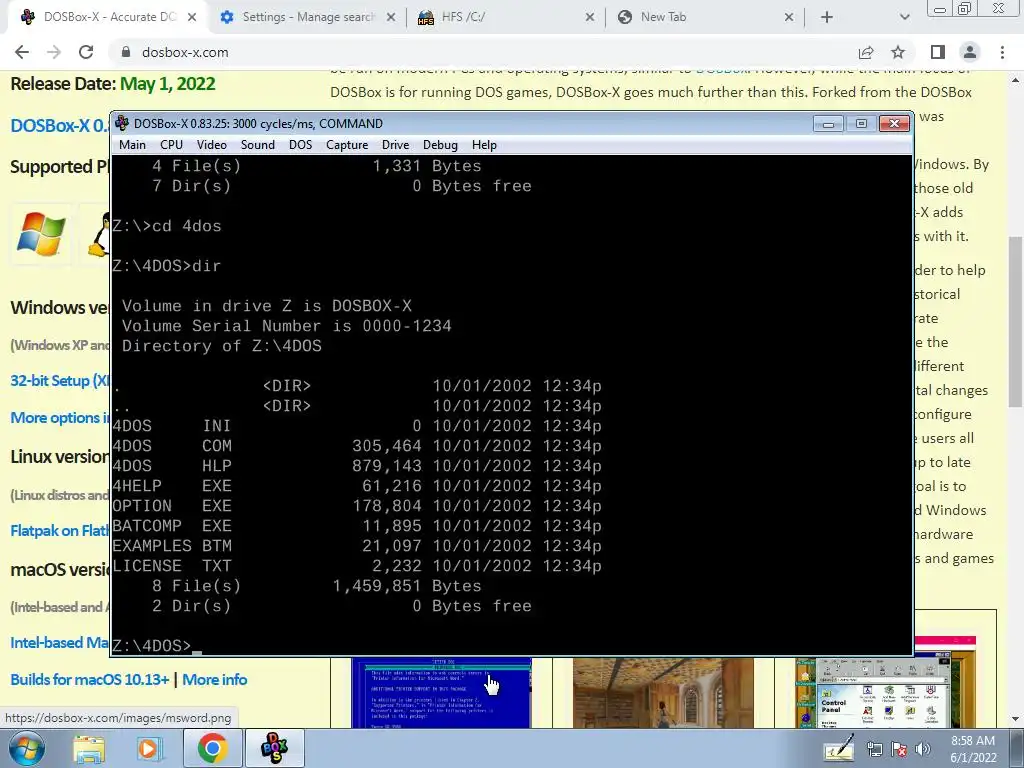This screenshot has width=1024, height=768.
Task: Click the scrollbar up arrow
Action: [1016, 79]
